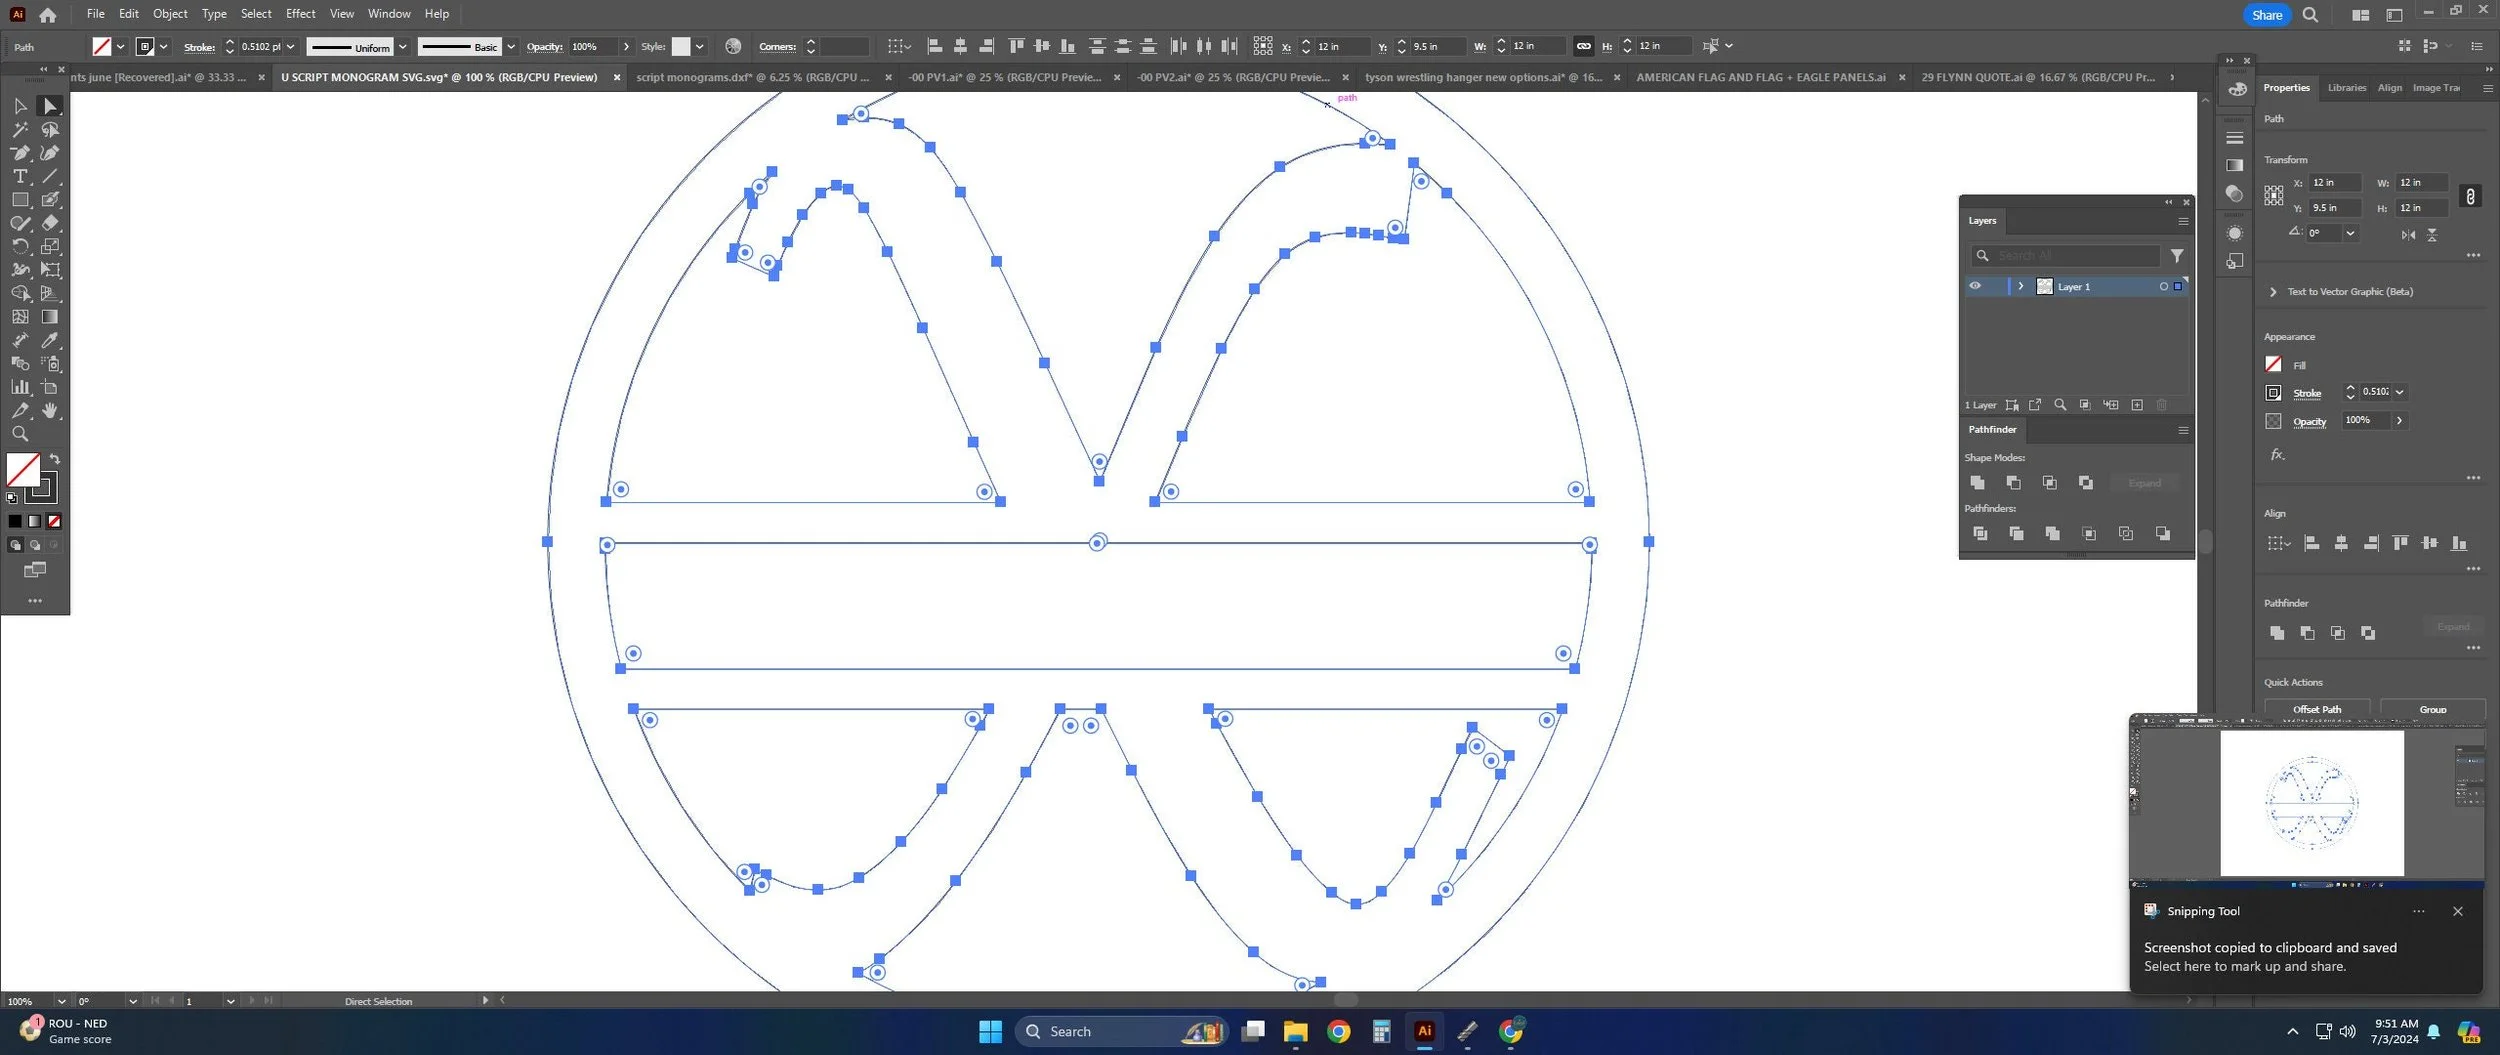The height and width of the screenshot is (1055, 2500).
Task: Open Search icon next to Share button
Action: coord(2310,15)
